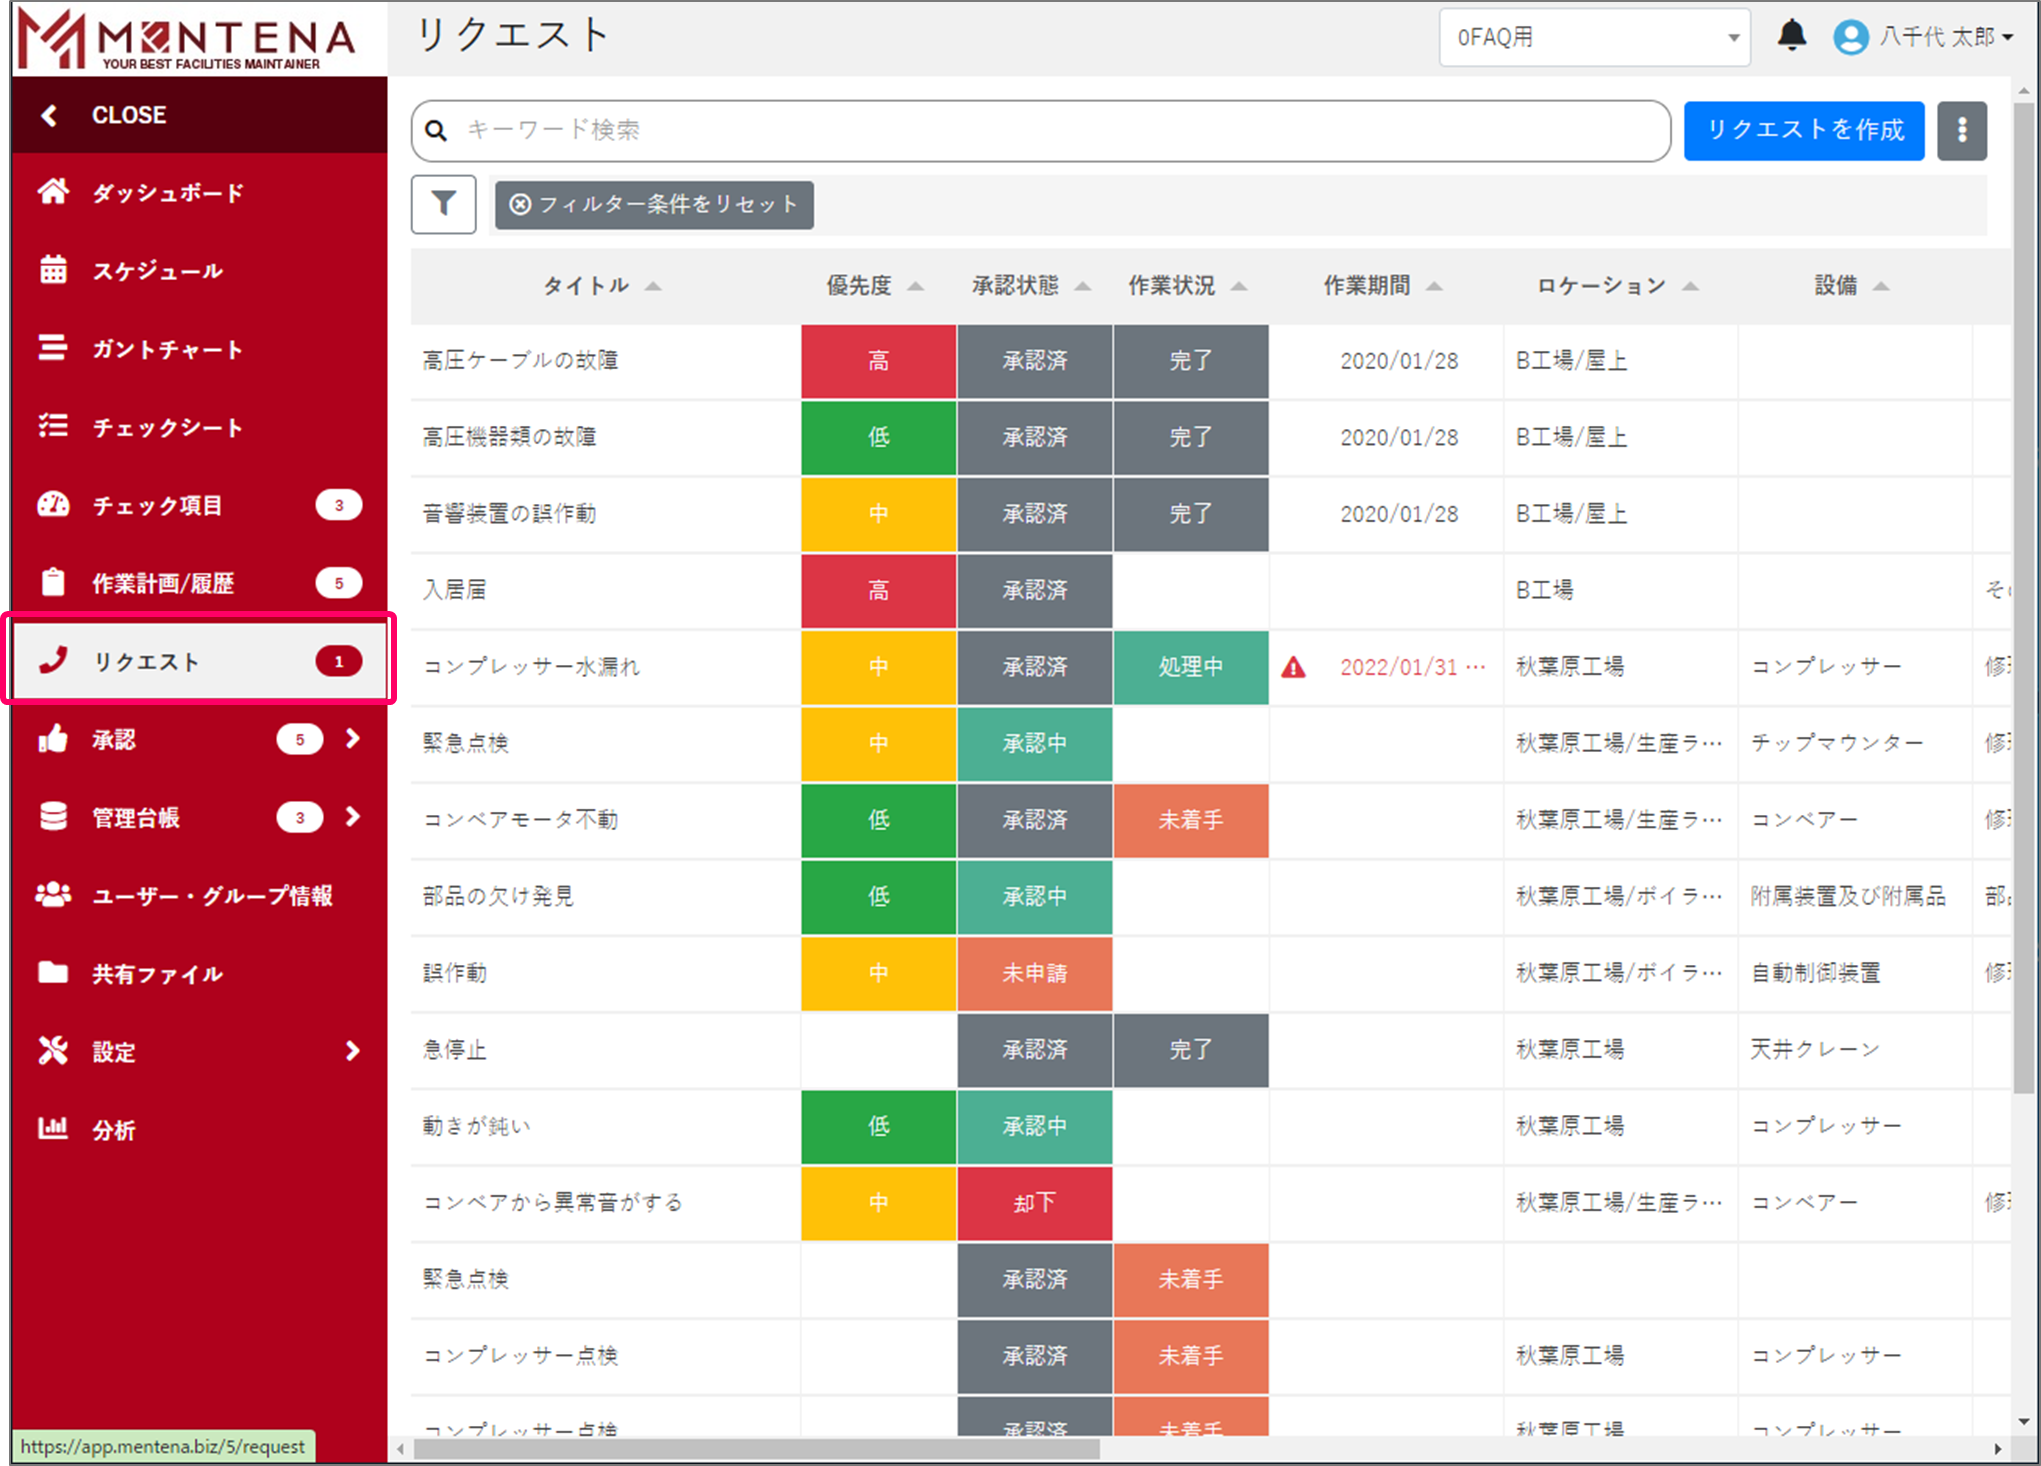Go to ユーザー・グループ情報 menu item
The height and width of the screenshot is (1466, 2041).
(x=211, y=895)
